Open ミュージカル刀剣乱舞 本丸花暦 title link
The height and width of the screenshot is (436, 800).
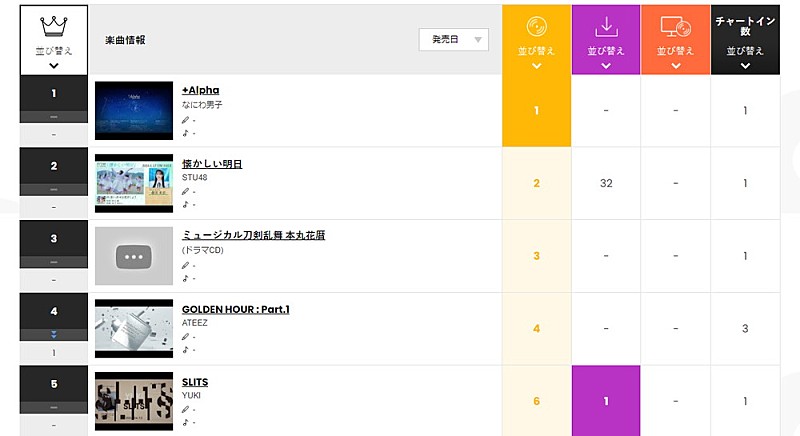tap(253, 235)
